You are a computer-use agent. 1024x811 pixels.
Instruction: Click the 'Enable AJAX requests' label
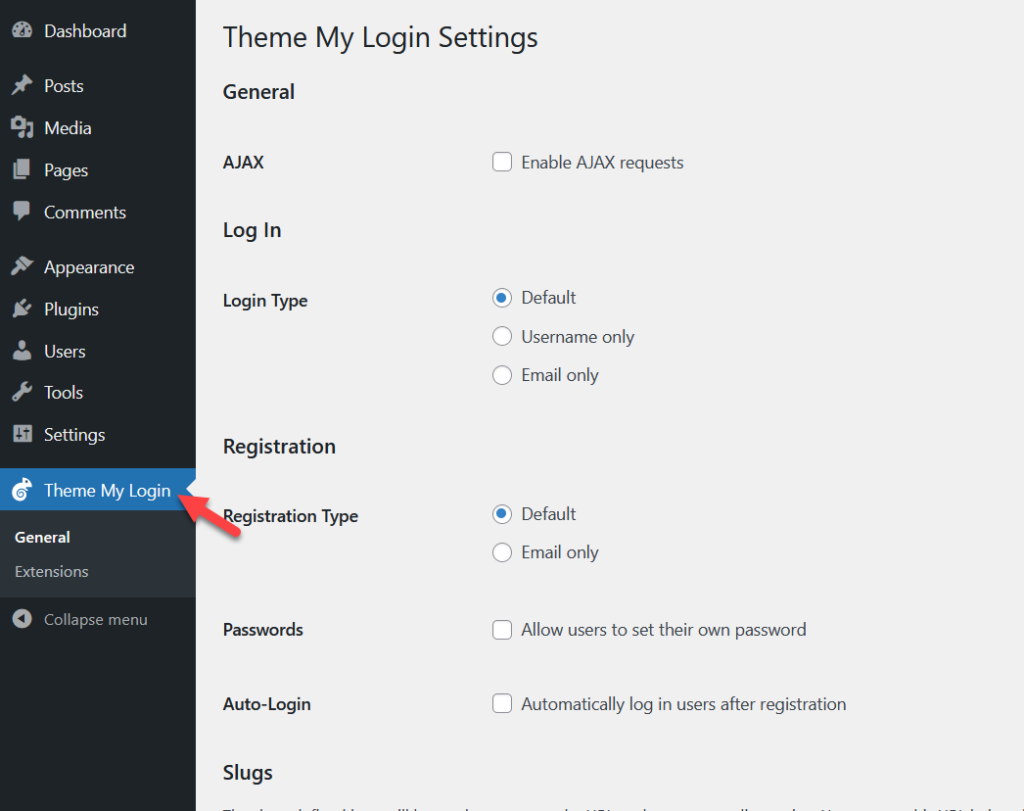tap(602, 163)
